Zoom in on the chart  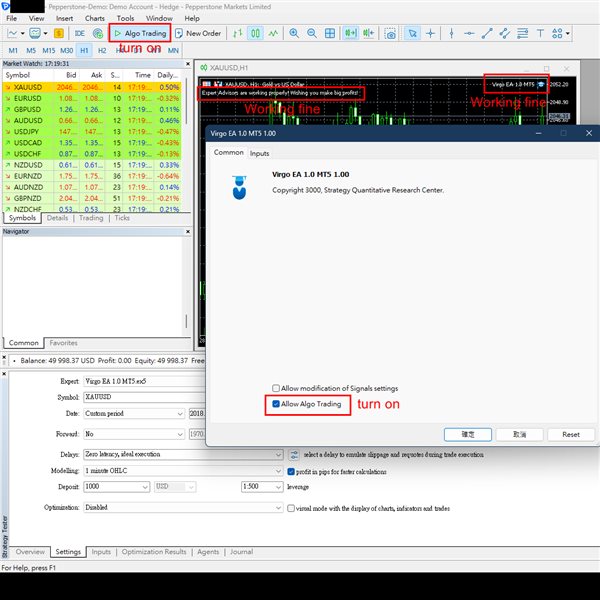[294, 34]
